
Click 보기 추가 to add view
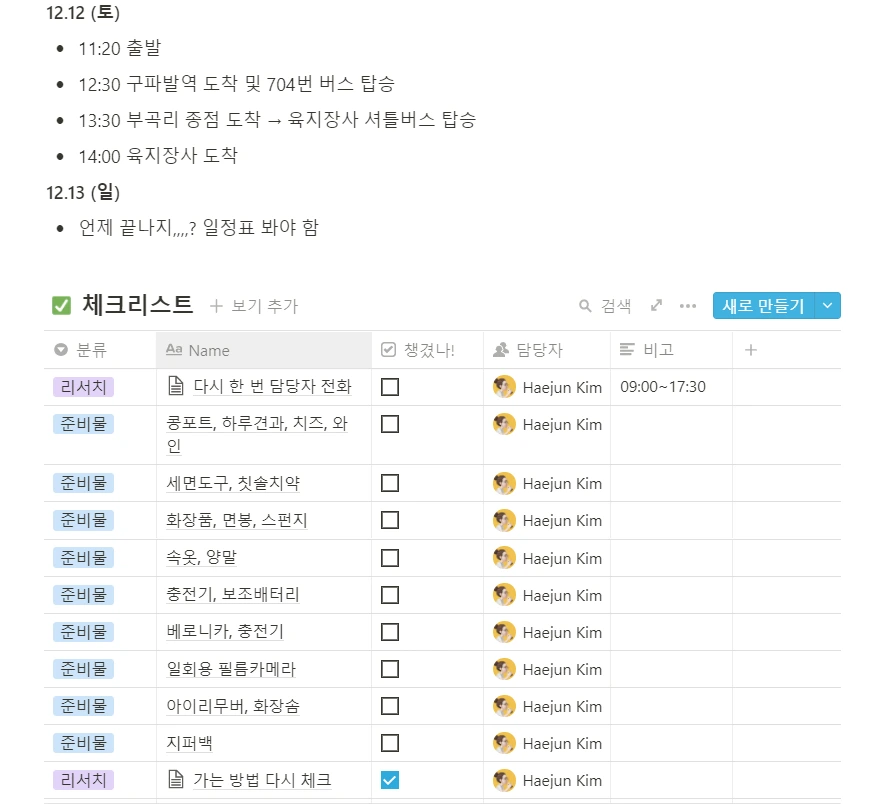pyautogui.click(x=254, y=306)
